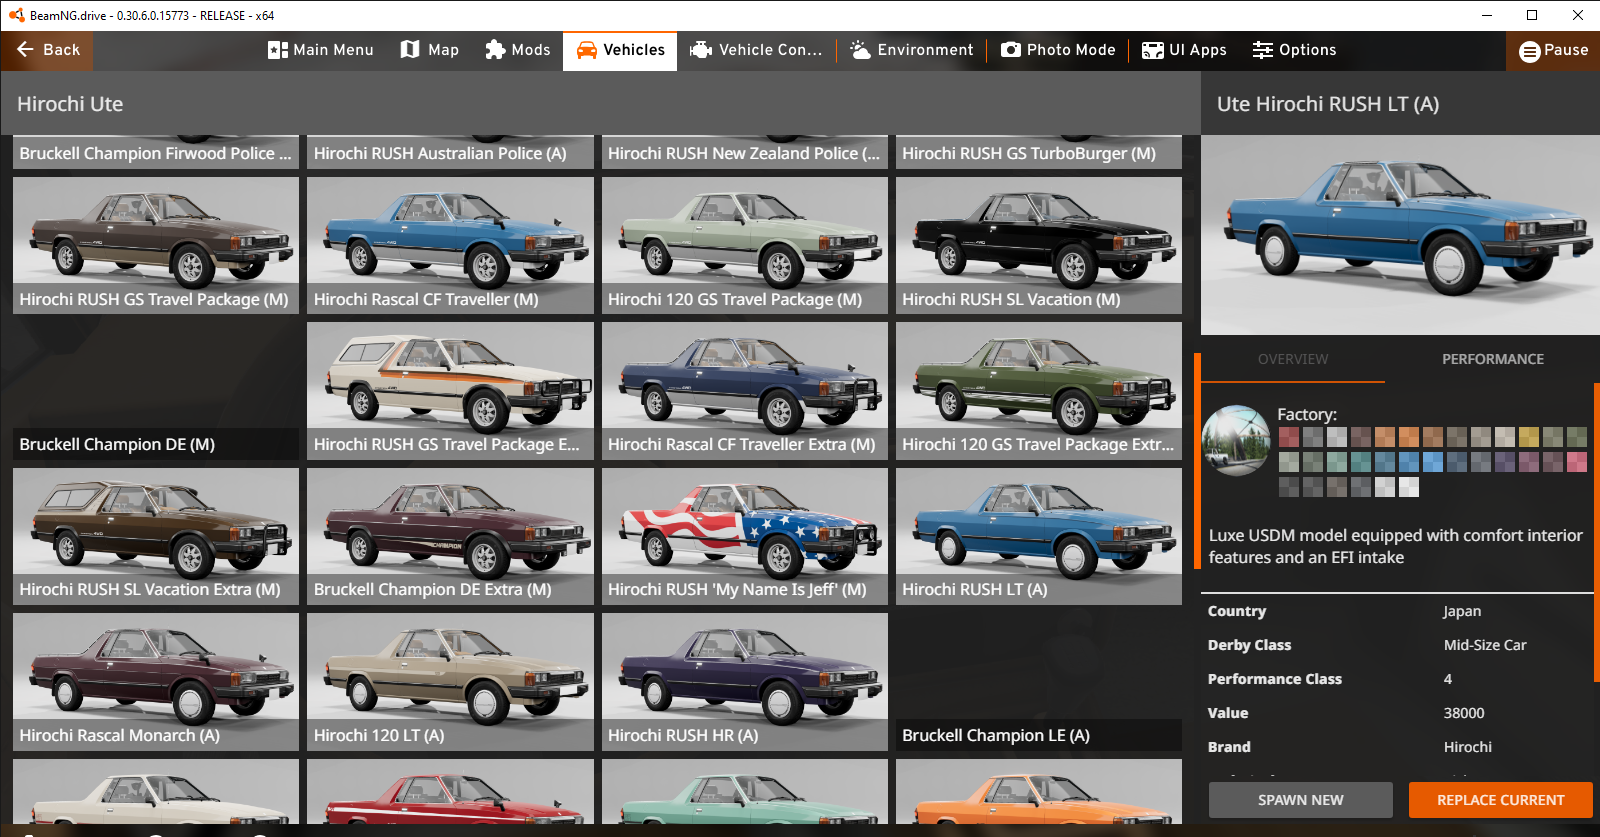
Task: Select Hirochi 120 GS Travel Package (M)
Action: [745, 245]
